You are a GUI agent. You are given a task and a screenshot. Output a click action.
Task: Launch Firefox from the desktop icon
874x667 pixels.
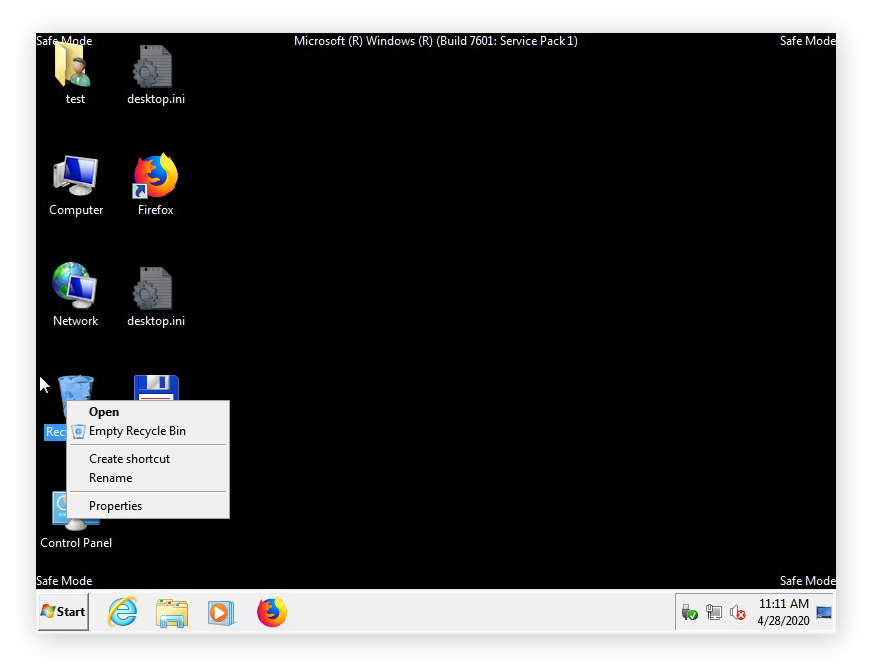(x=155, y=175)
